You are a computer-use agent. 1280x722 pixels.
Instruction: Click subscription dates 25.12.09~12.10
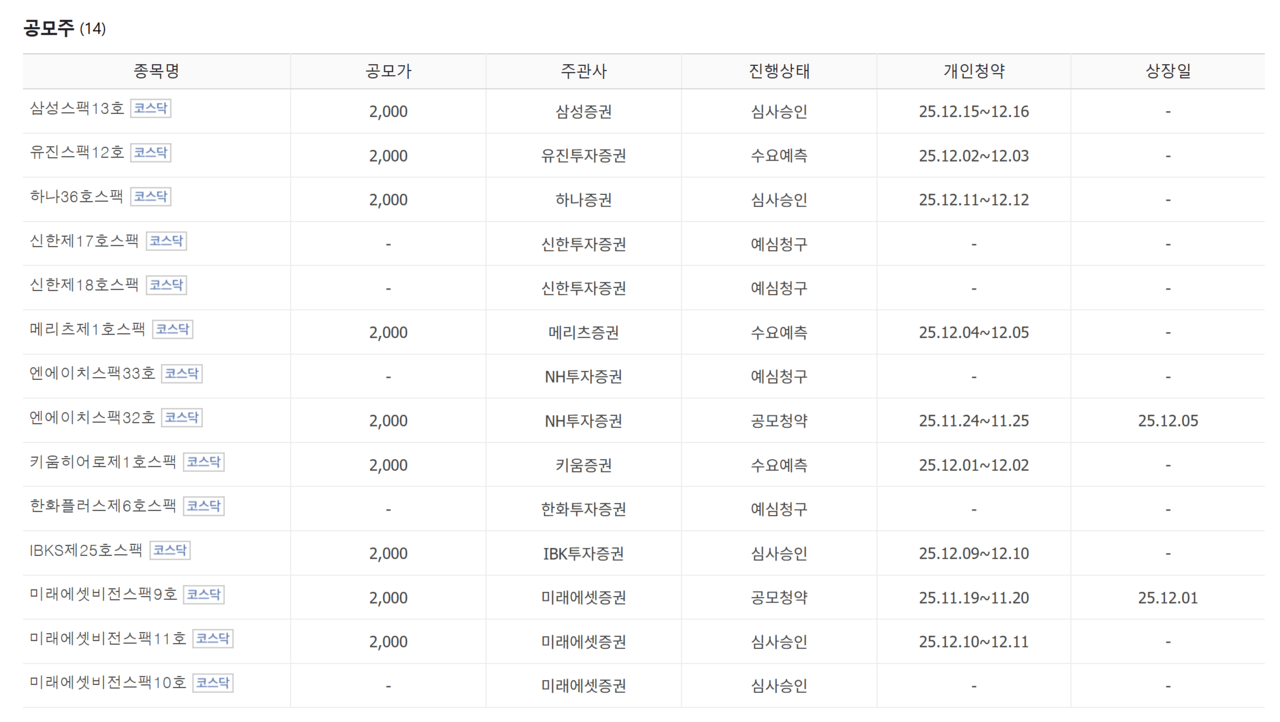click(x=974, y=553)
